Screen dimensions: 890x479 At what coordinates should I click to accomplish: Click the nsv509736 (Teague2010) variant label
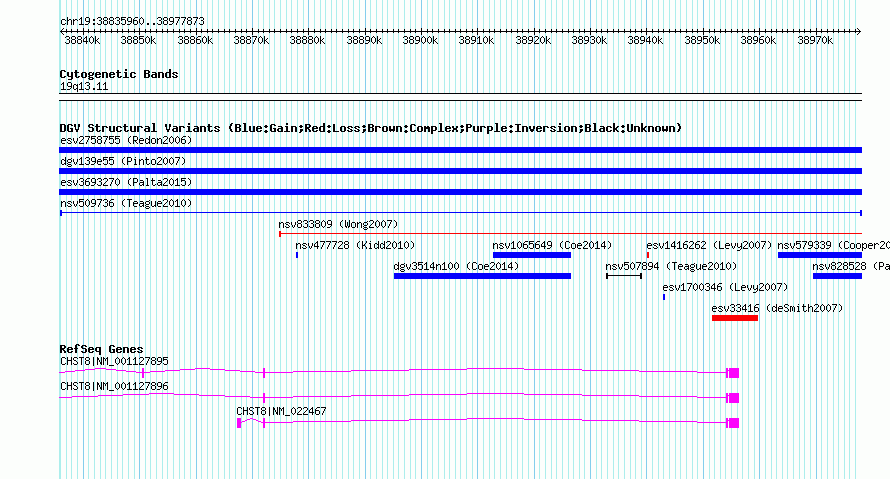tap(126, 203)
